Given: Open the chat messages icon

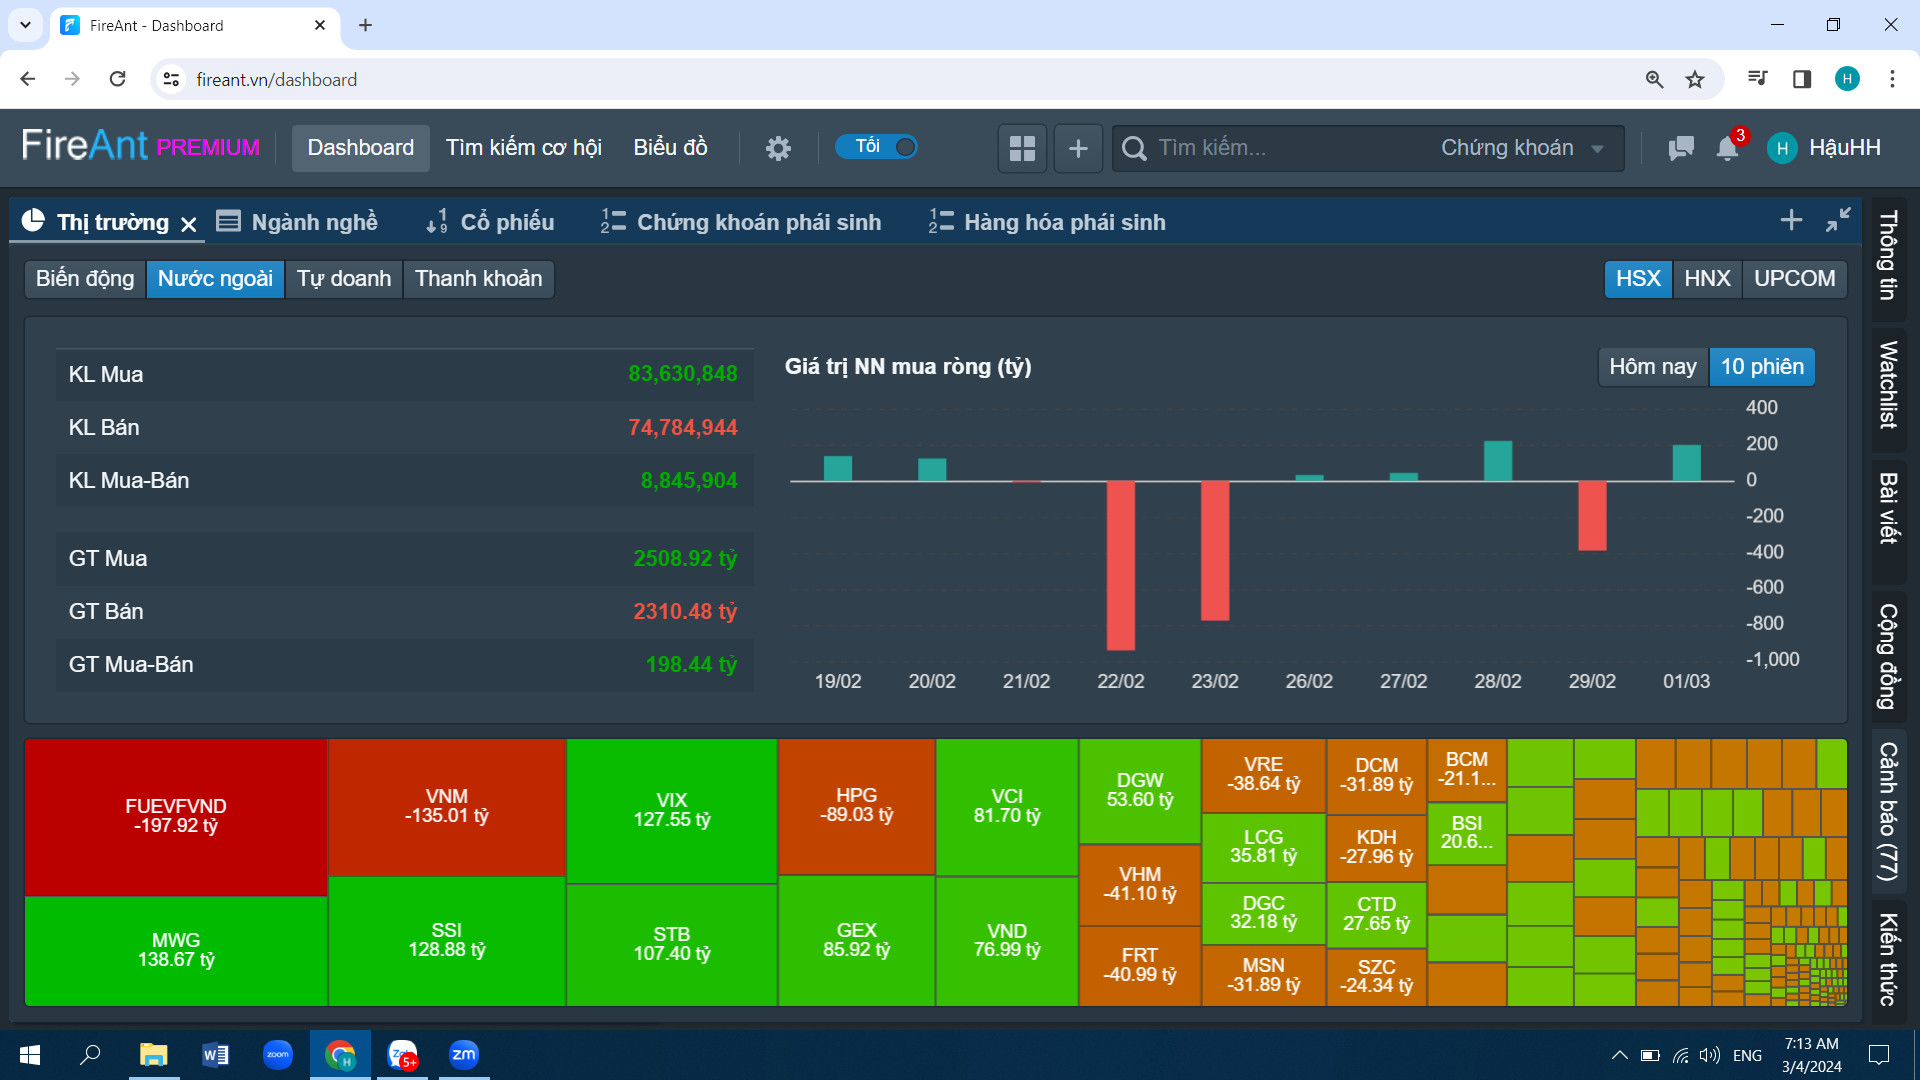Looking at the screenshot, I should click(x=1681, y=148).
